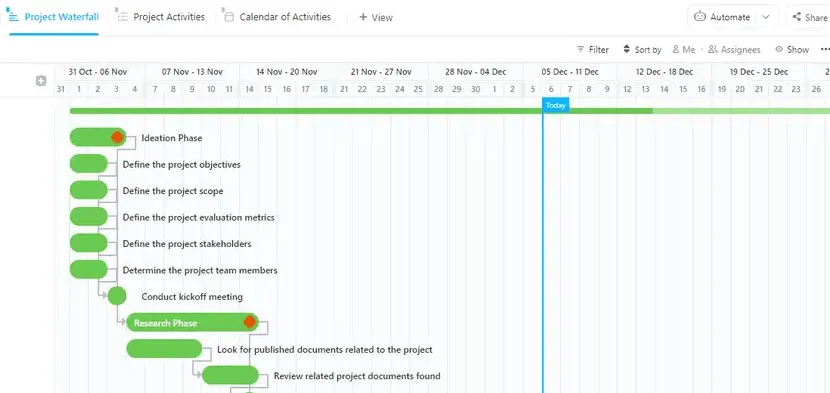
Task: Open the Sort by menu
Action: (642, 49)
